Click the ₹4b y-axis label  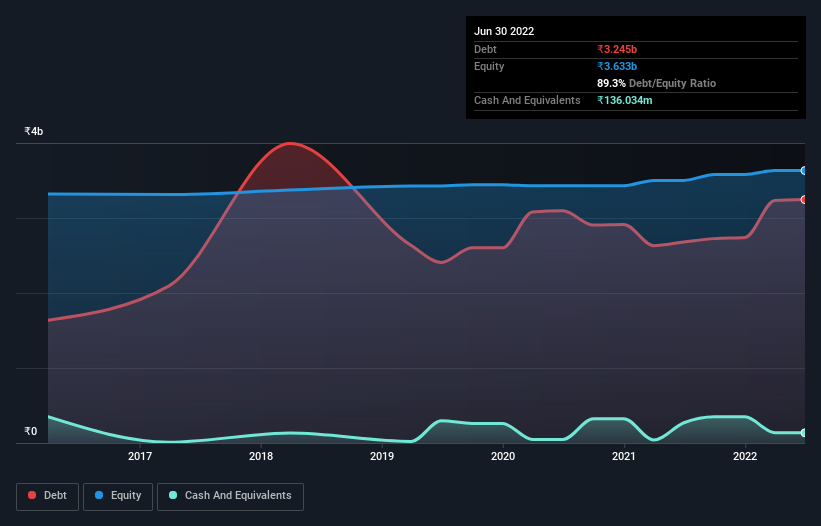[x=34, y=131]
